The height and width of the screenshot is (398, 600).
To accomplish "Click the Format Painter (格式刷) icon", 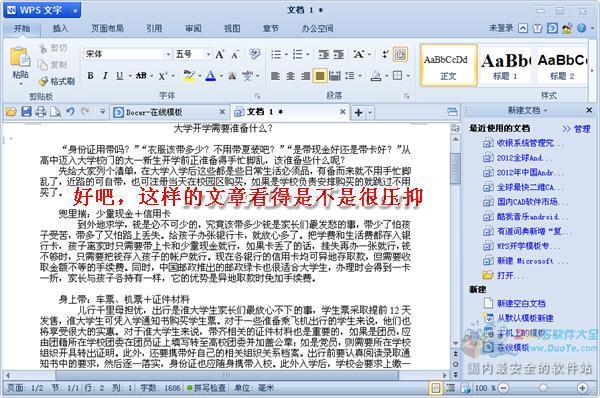I will pos(57,81).
